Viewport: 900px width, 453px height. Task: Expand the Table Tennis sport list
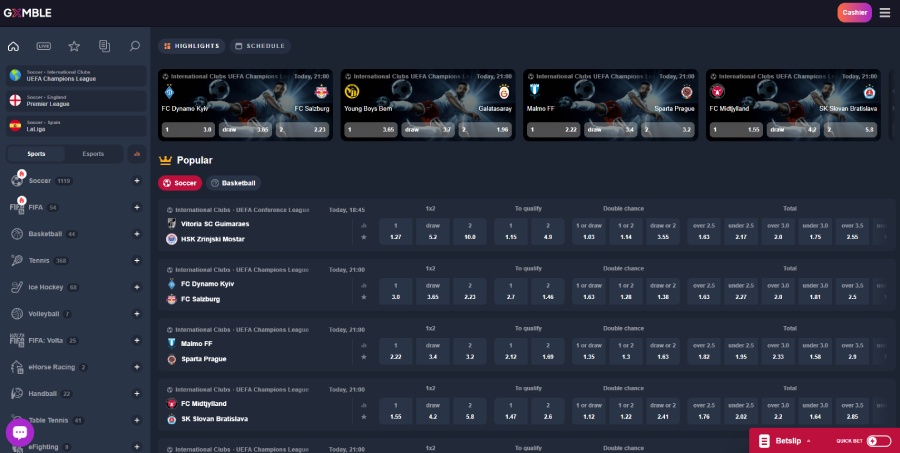[x=137, y=420]
